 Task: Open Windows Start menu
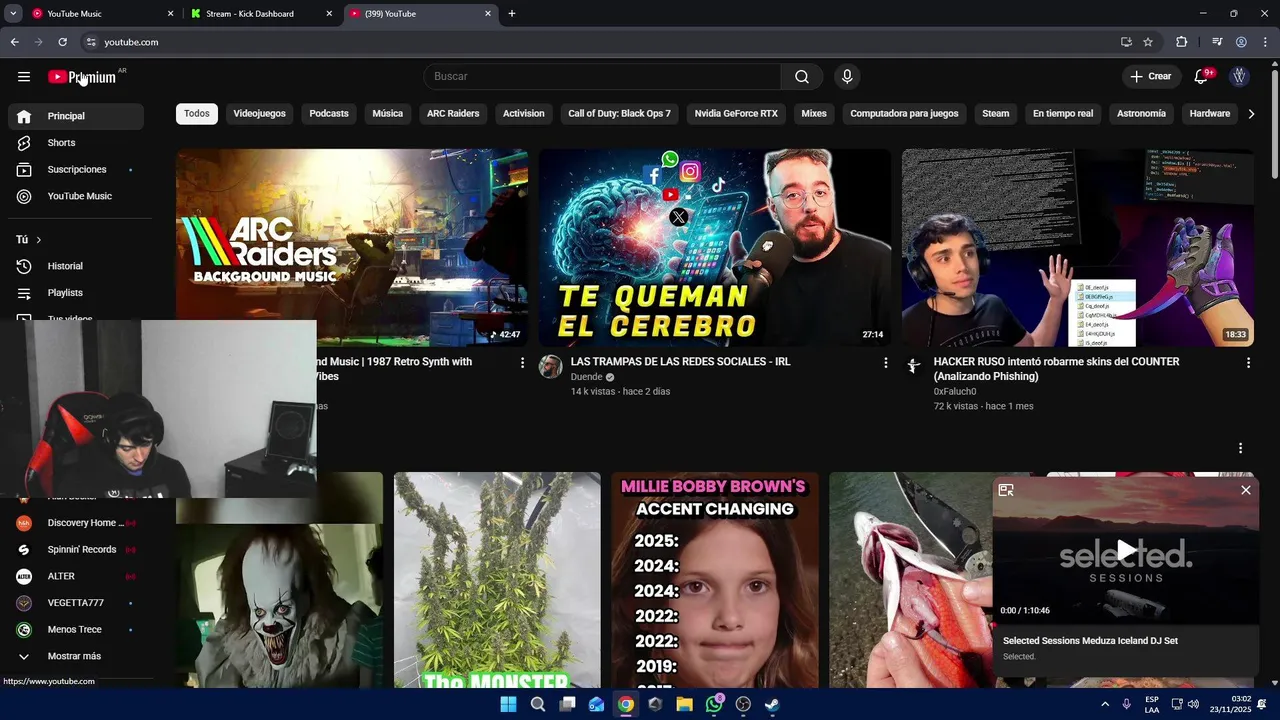pyautogui.click(x=508, y=704)
